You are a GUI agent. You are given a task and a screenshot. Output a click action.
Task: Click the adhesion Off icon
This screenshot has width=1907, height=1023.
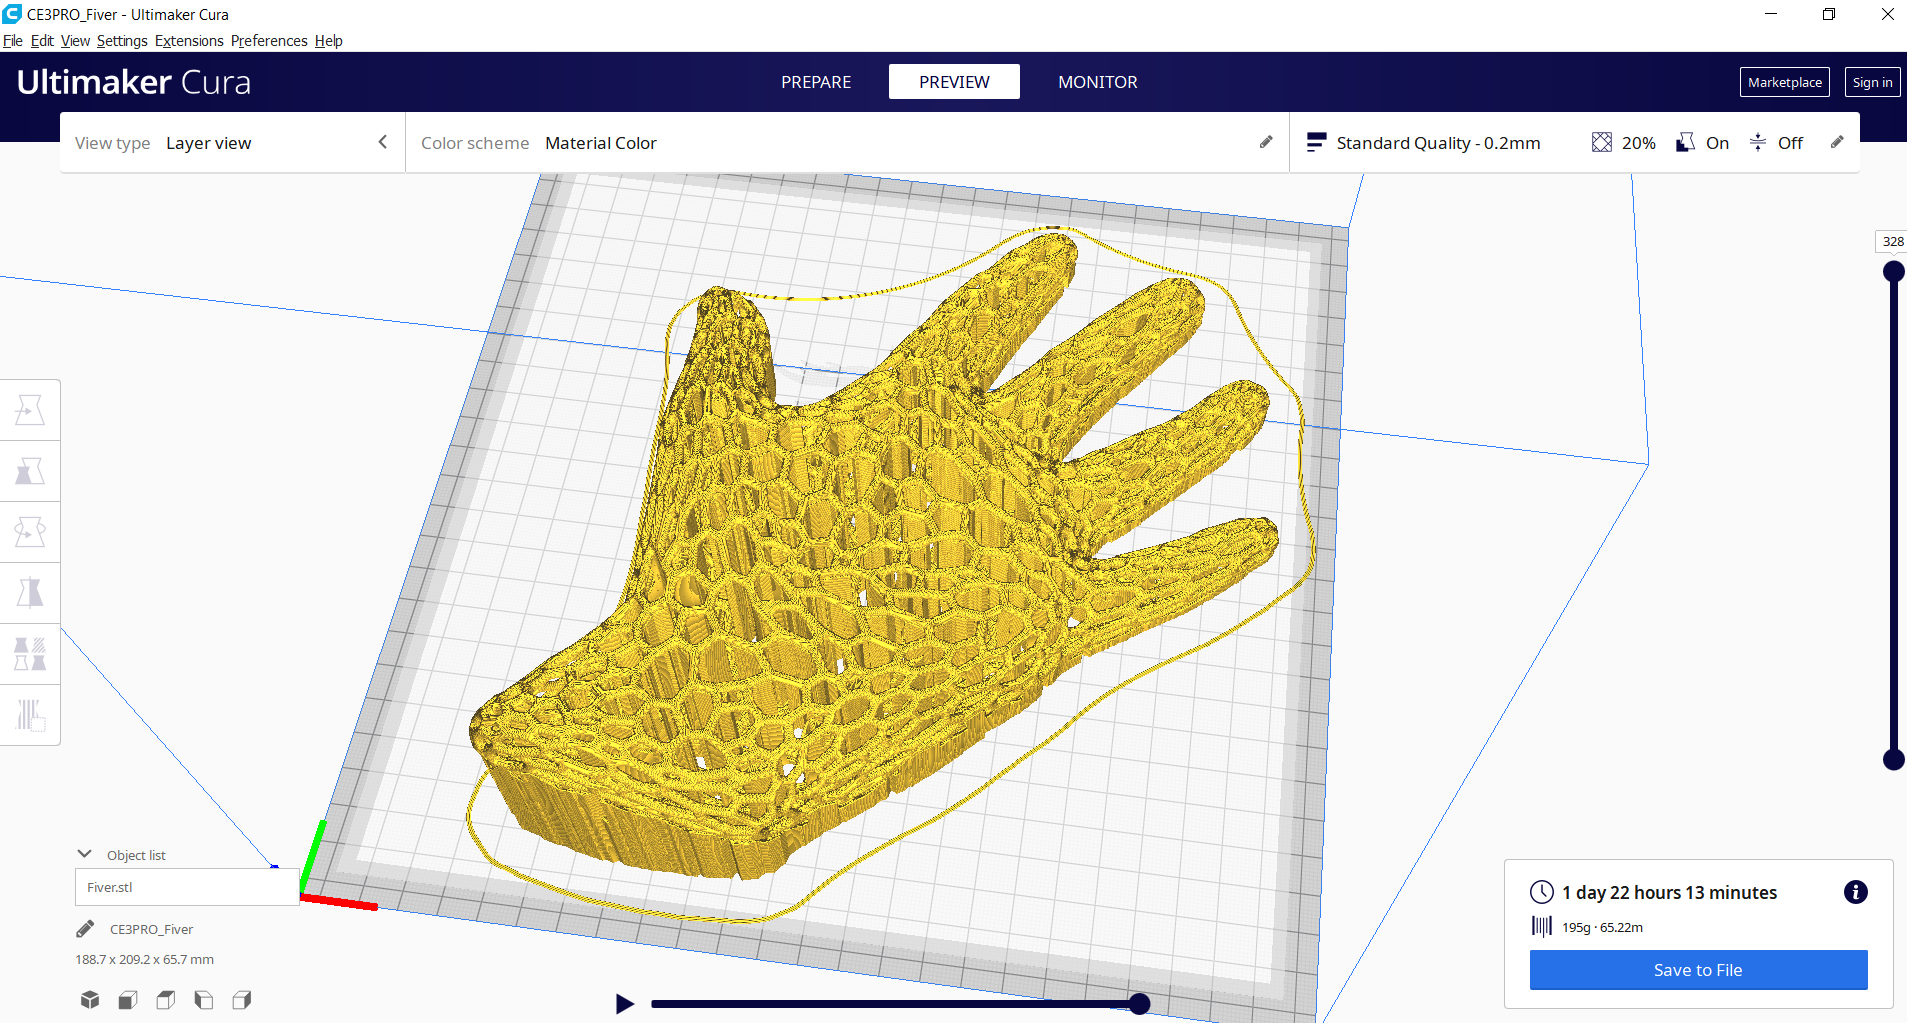(x=1758, y=142)
